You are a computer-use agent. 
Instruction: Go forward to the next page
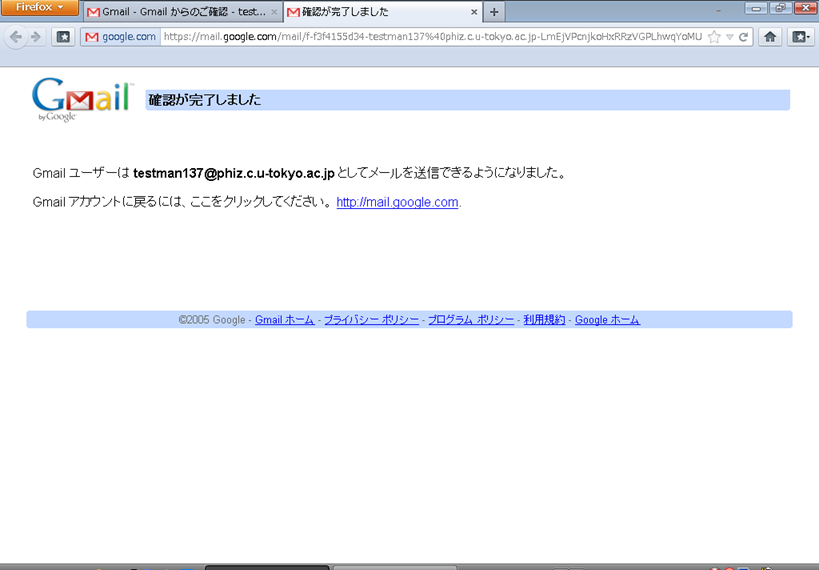36,37
